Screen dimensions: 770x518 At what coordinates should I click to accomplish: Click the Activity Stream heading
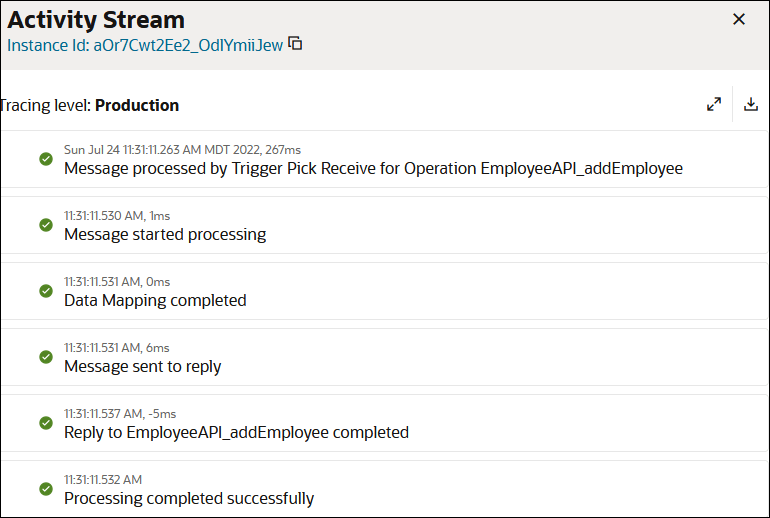(x=96, y=20)
